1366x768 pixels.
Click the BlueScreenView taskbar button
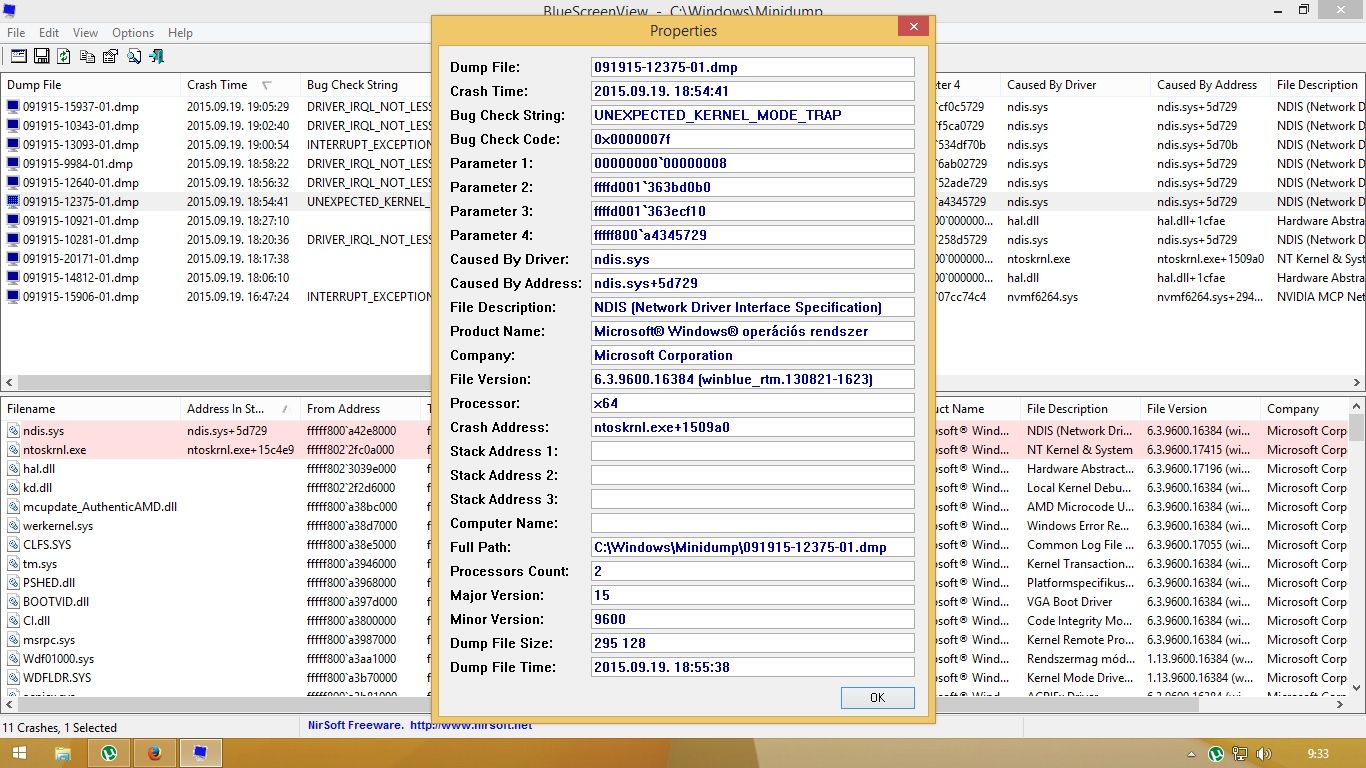tap(201, 753)
